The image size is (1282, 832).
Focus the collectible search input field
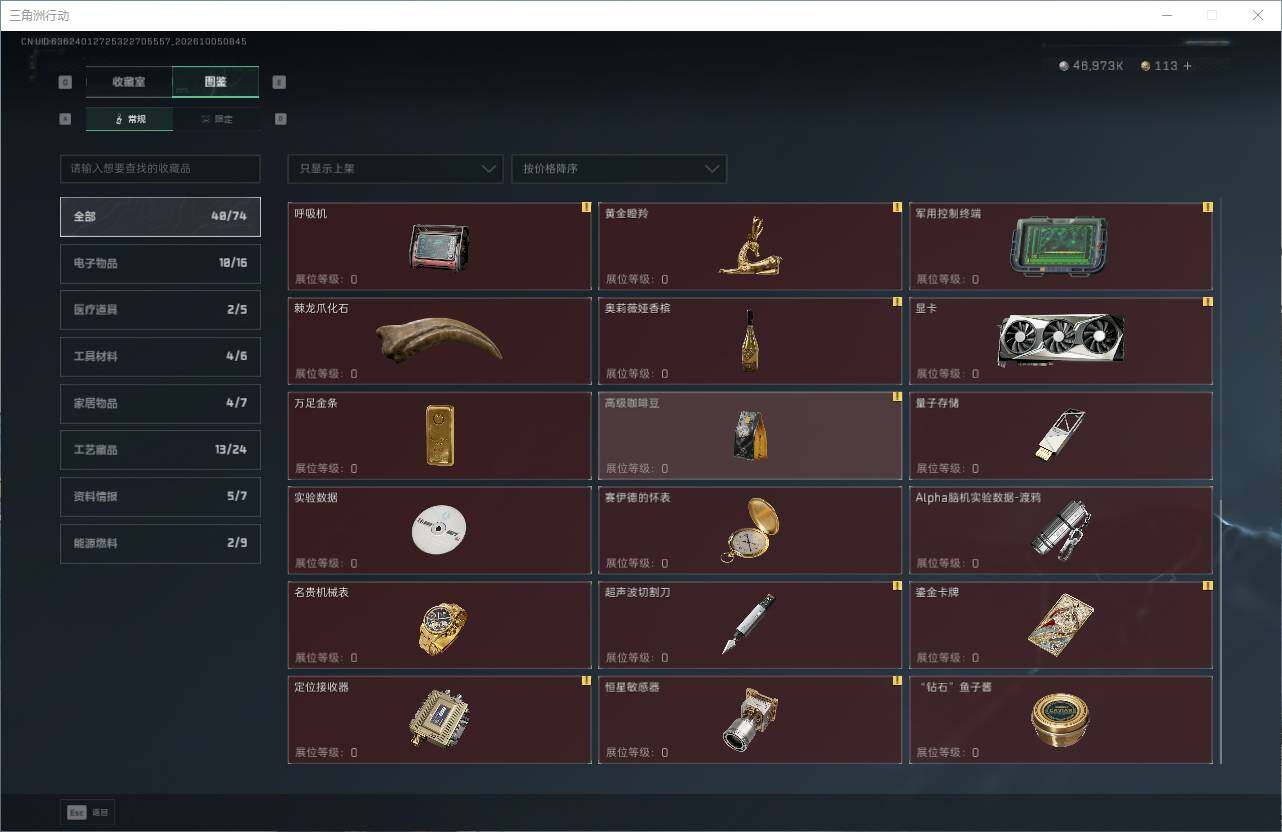click(x=160, y=169)
